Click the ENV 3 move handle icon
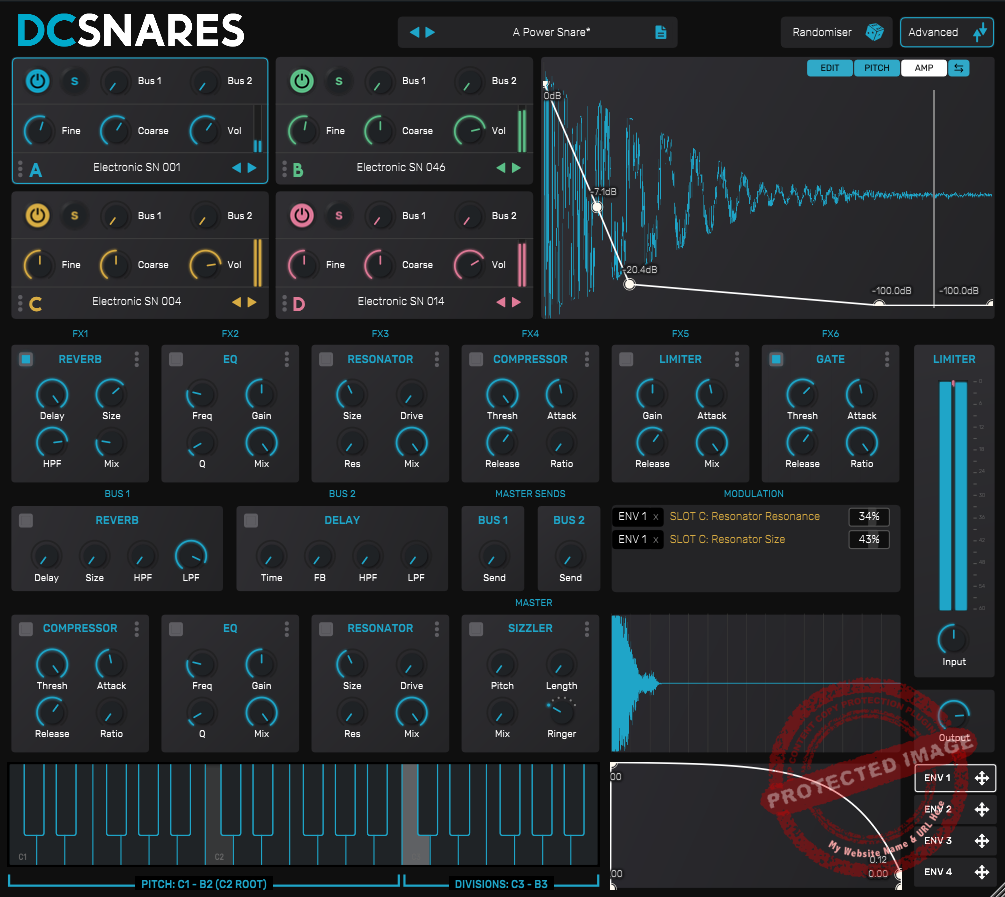1005x897 pixels. (x=981, y=841)
